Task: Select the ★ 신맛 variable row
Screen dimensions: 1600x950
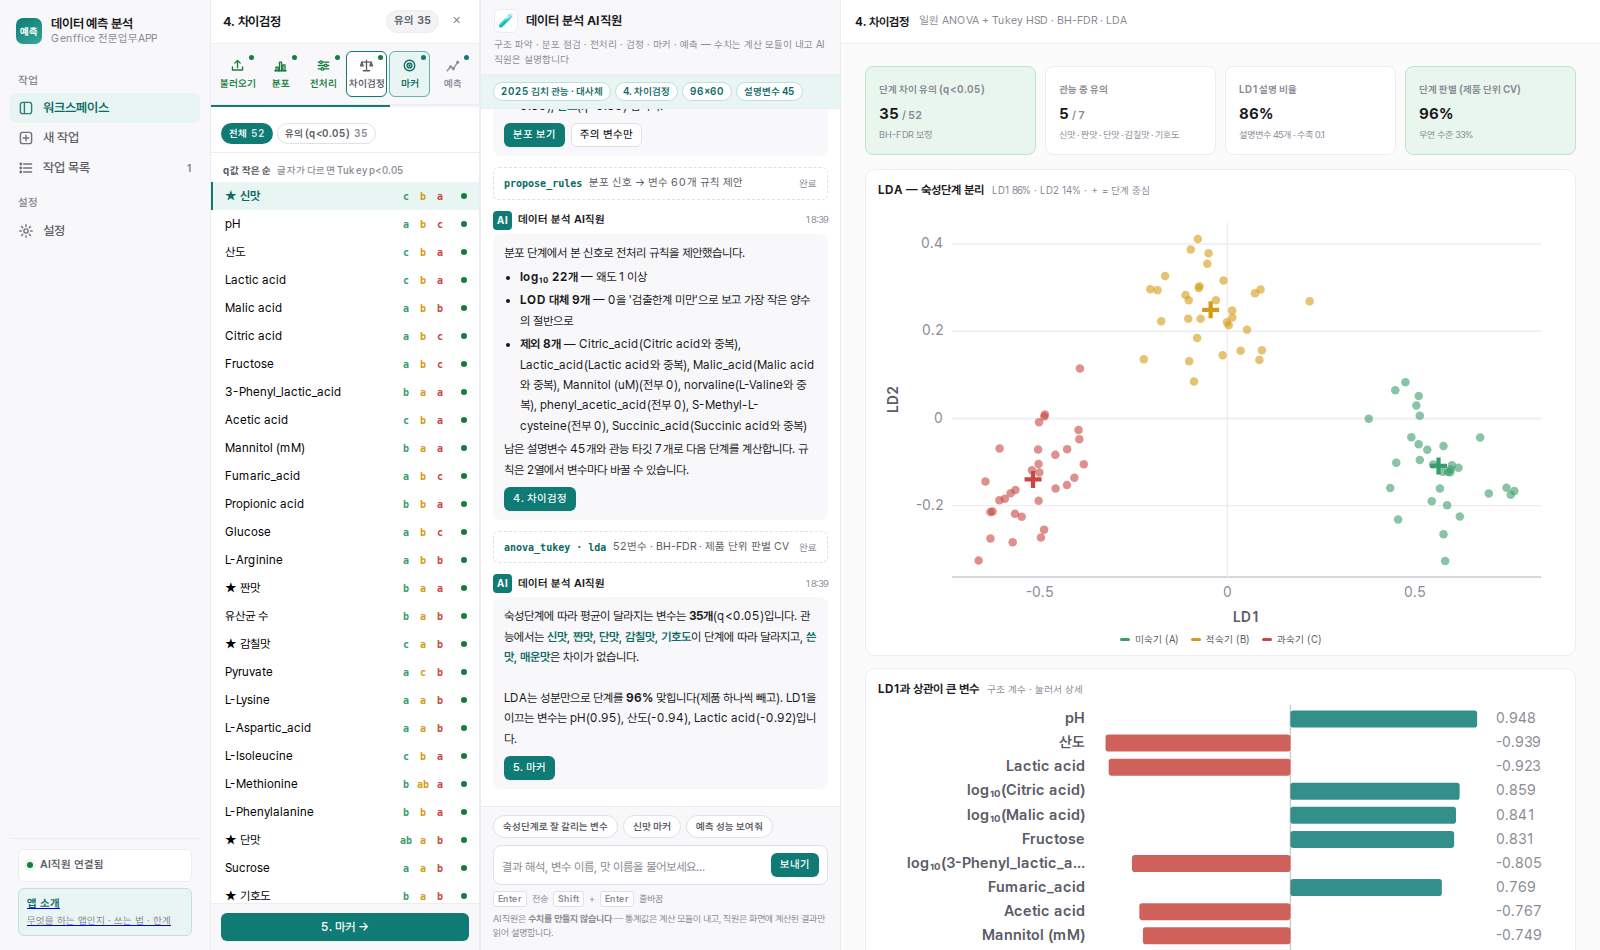Action: pos(345,196)
